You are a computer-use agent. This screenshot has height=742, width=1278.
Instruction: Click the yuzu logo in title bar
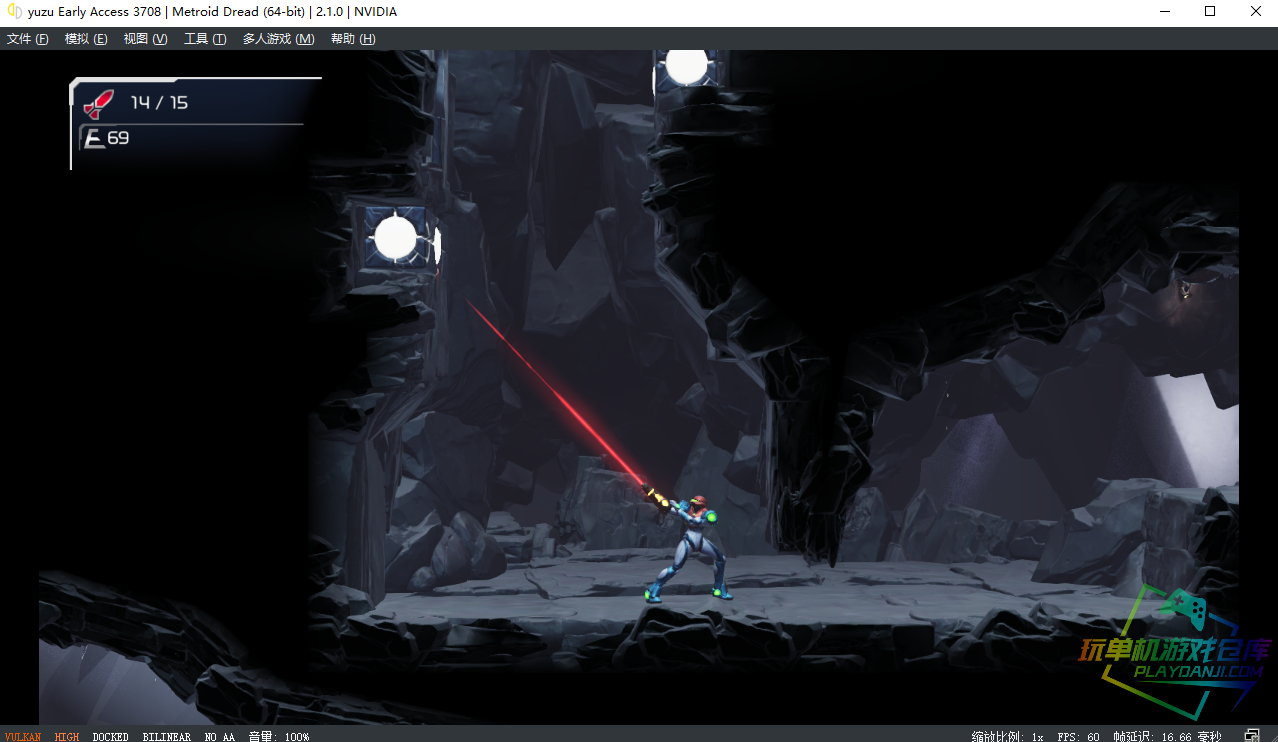[x=14, y=12]
